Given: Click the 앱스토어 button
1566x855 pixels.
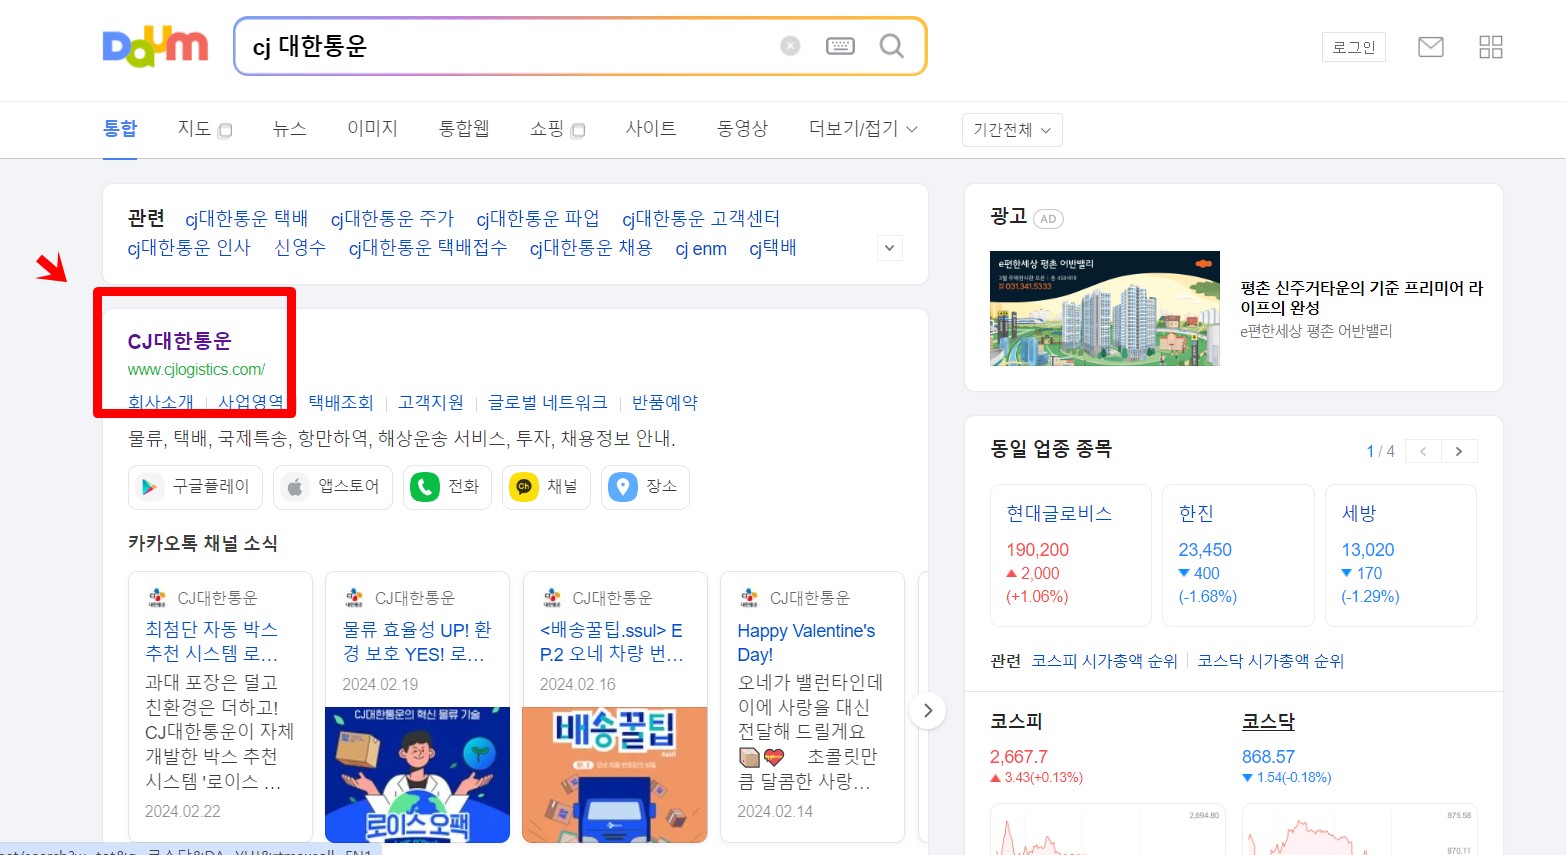Looking at the screenshot, I should pyautogui.click(x=333, y=487).
